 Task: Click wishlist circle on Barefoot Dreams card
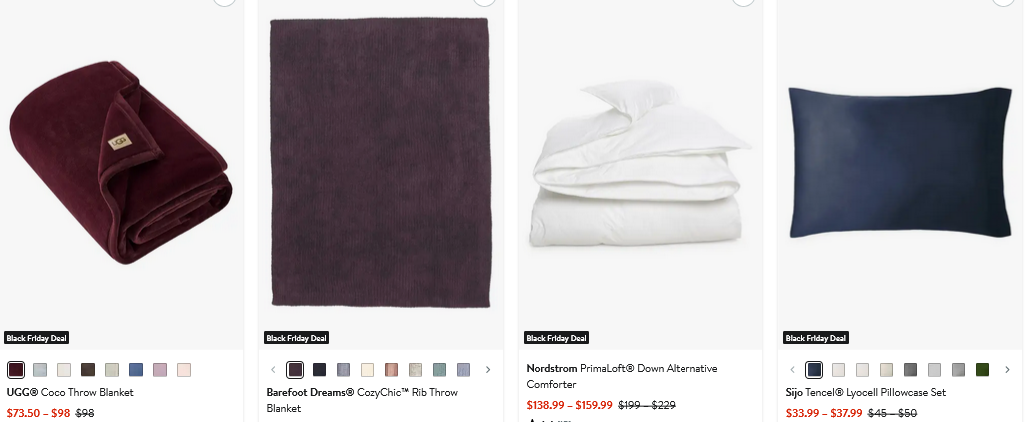coord(484,1)
